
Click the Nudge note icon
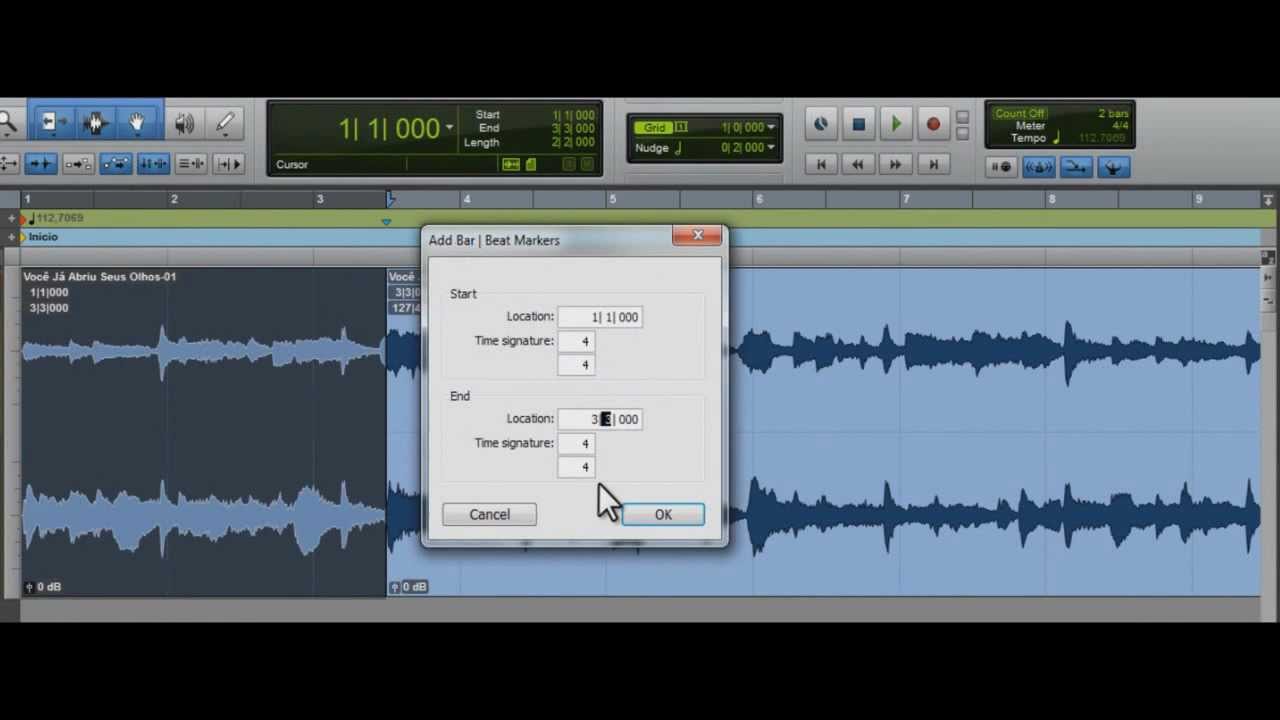(x=678, y=148)
